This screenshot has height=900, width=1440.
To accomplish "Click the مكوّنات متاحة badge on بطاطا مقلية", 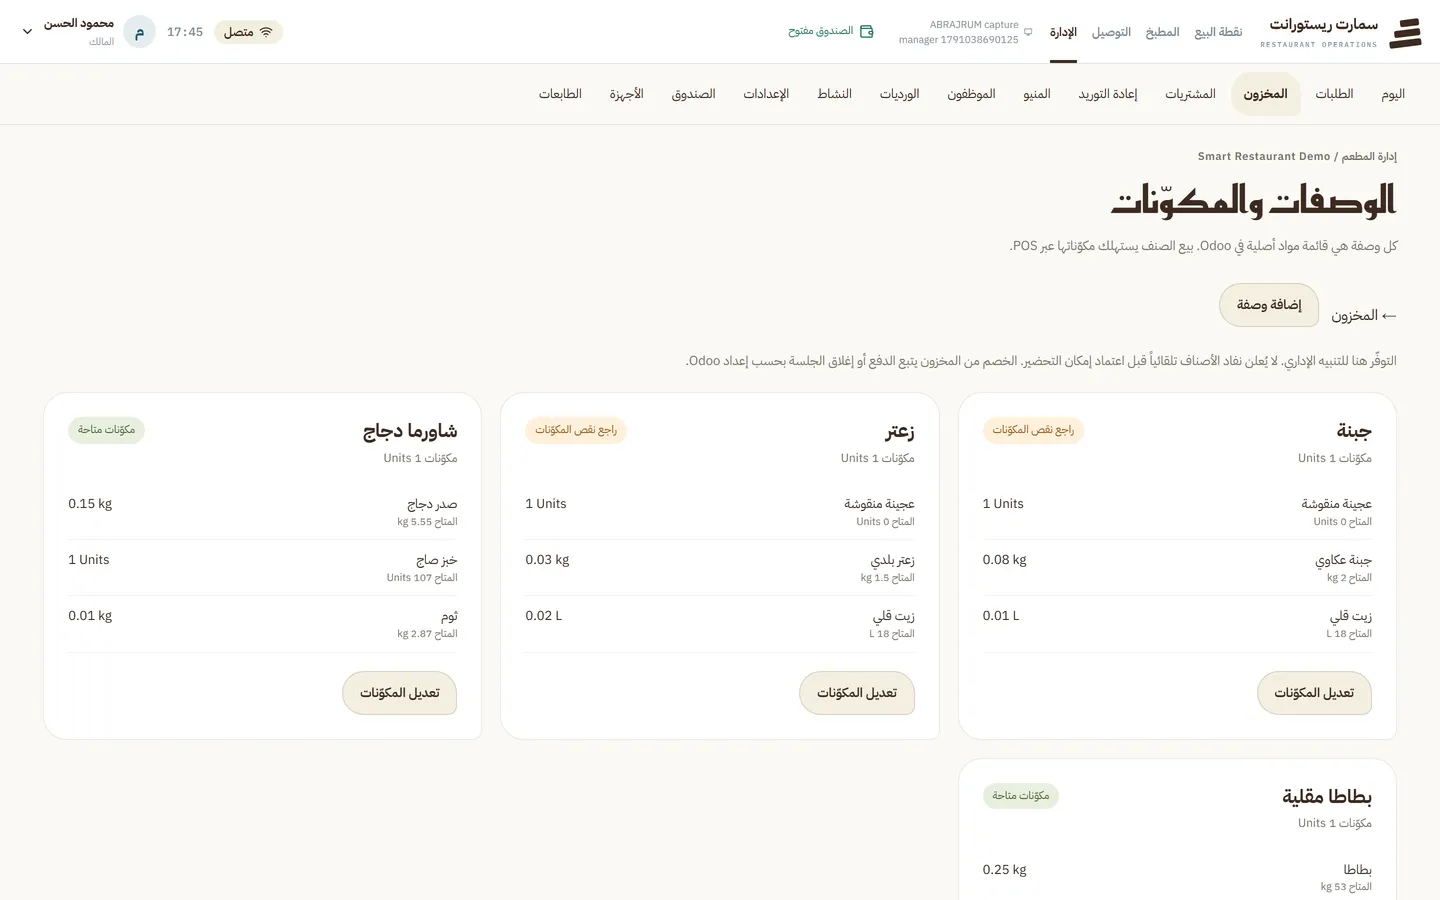I will tap(1021, 796).
